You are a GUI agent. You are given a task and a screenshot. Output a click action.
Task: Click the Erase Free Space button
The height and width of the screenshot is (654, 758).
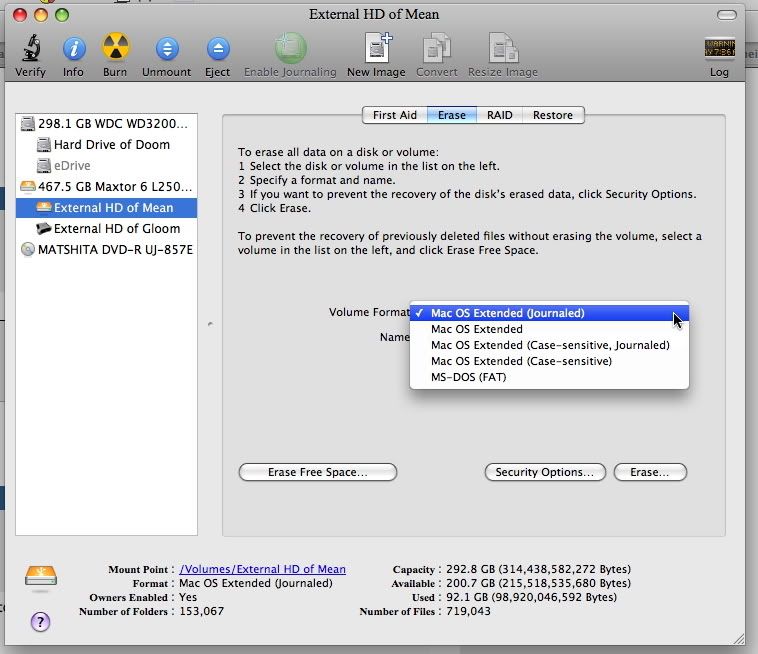pyautogui.click(x=318, y=472)
